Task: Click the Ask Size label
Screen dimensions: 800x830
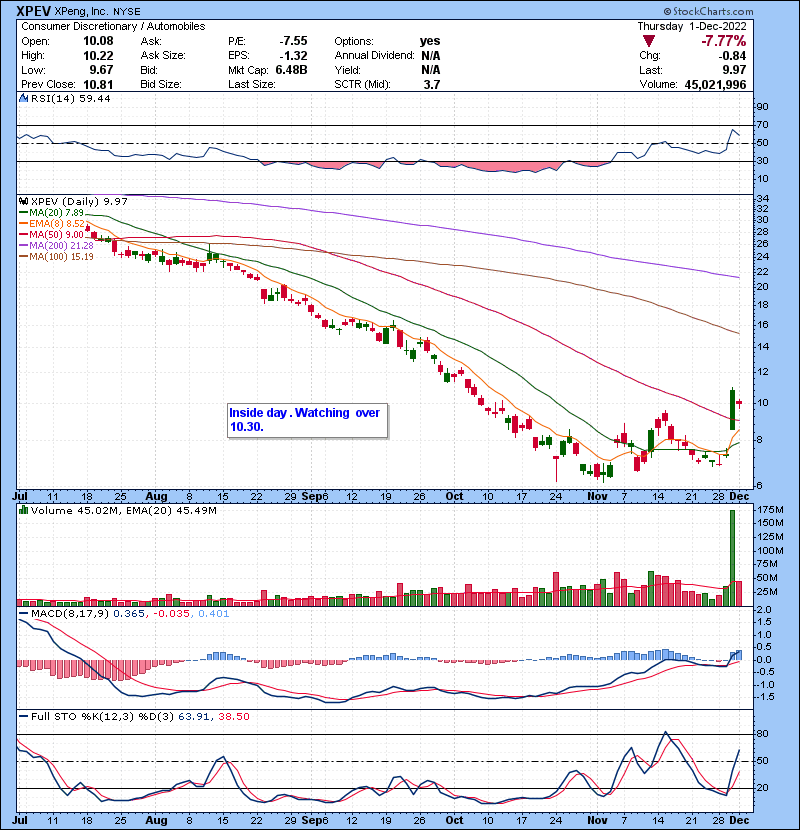Action: coord(163,56)
